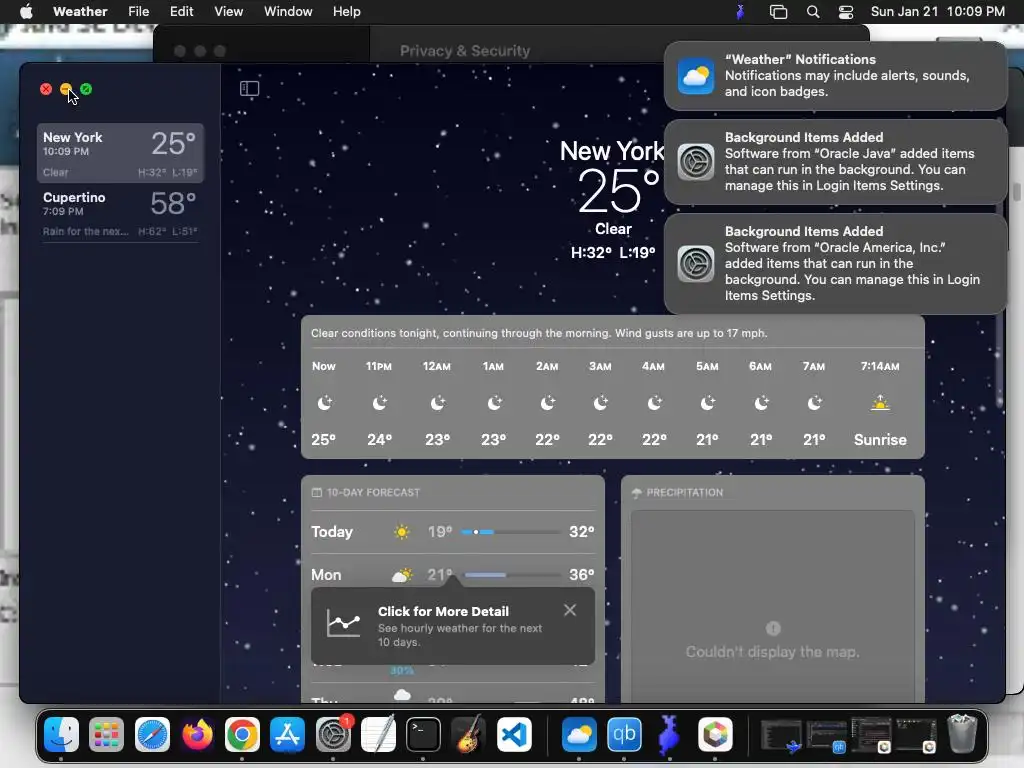This screenshot has width=1024, height=768.
Task: Open the Apple menu
Action: point(26,11)
